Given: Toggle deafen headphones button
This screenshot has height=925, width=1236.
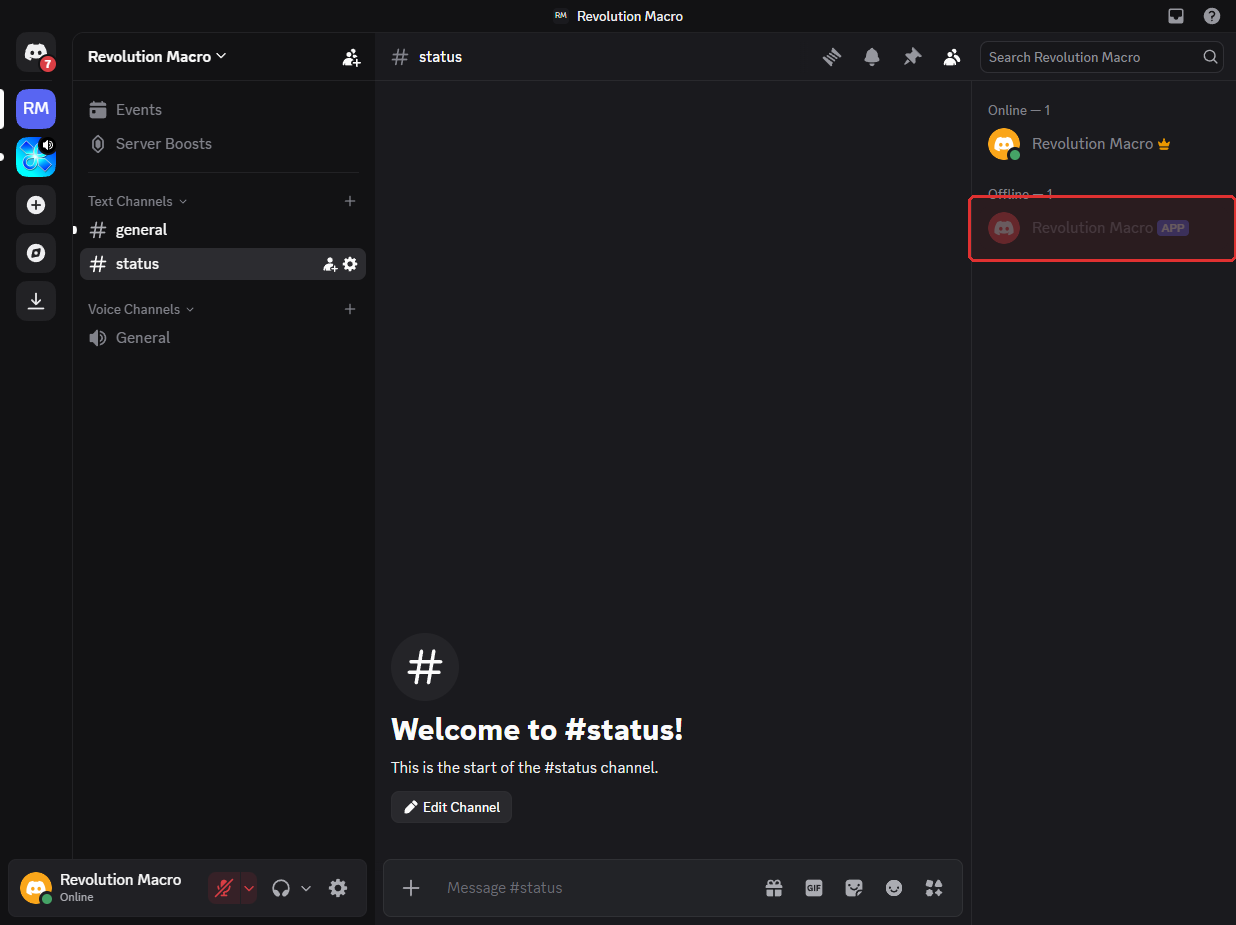Looking at the screenshot, I should 281,888.
